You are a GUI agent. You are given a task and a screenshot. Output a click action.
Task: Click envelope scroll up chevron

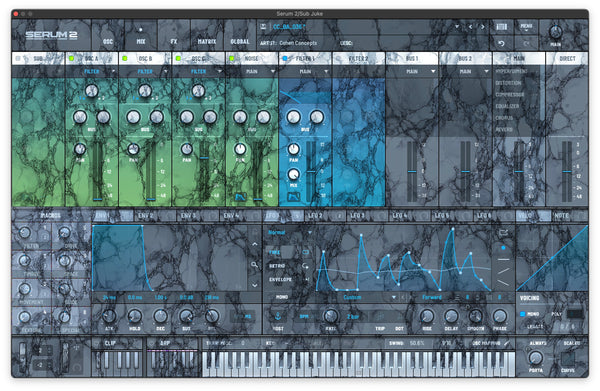(254, 244)
